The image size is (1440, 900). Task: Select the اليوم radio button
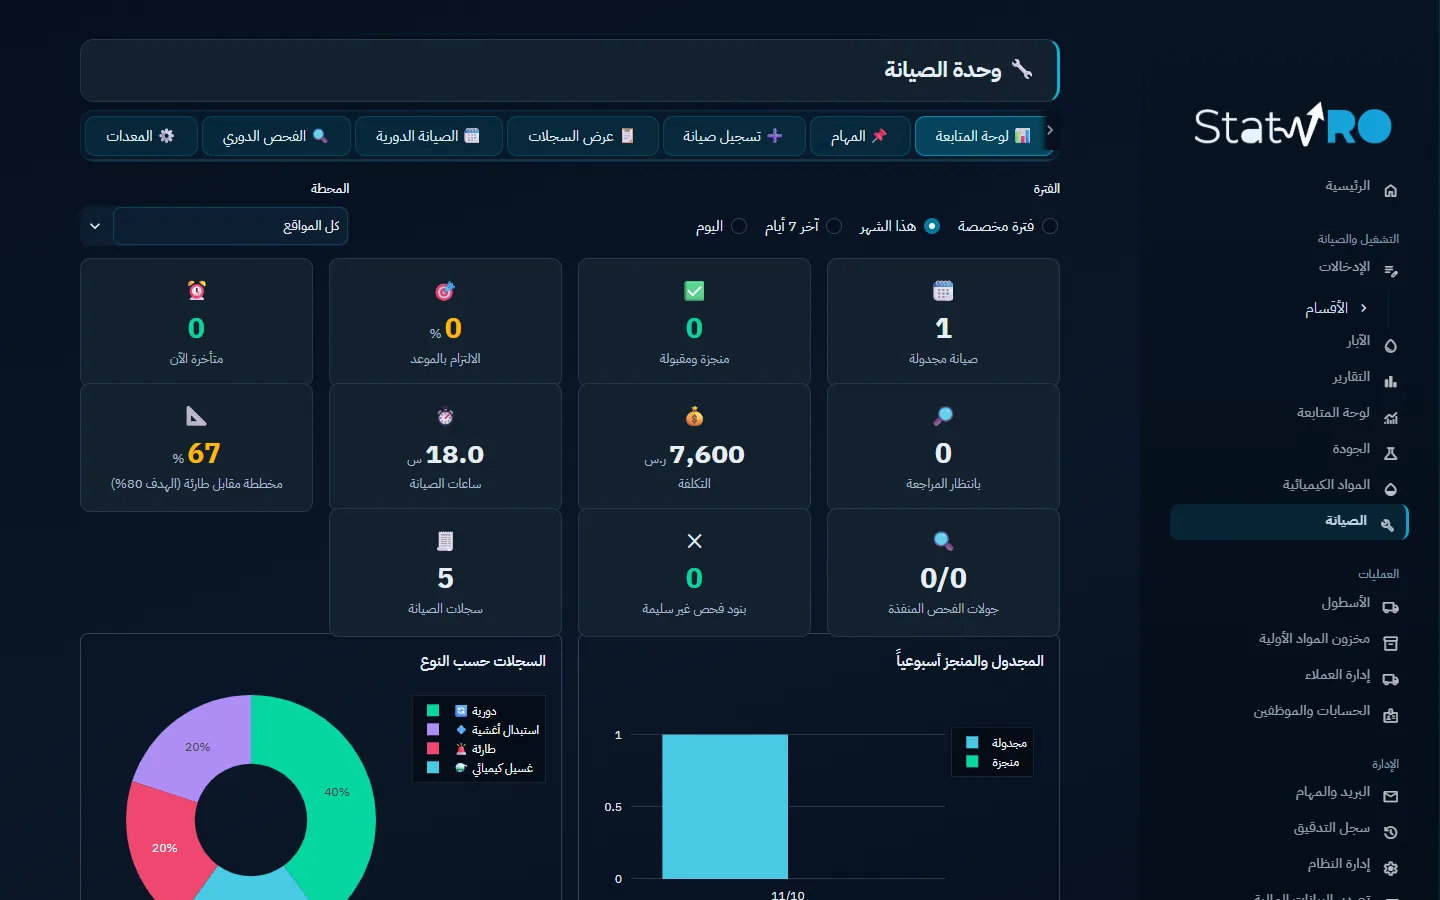click(739, 226)
